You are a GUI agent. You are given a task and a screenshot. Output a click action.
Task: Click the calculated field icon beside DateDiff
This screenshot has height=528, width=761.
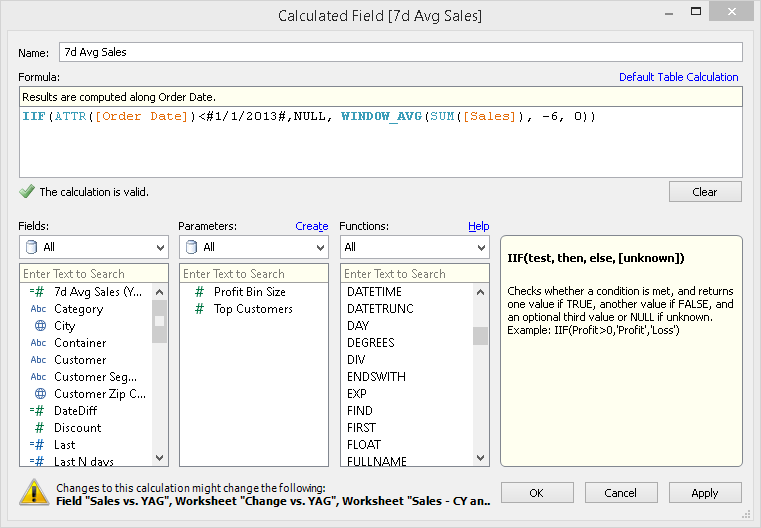[x=38, y=411]
